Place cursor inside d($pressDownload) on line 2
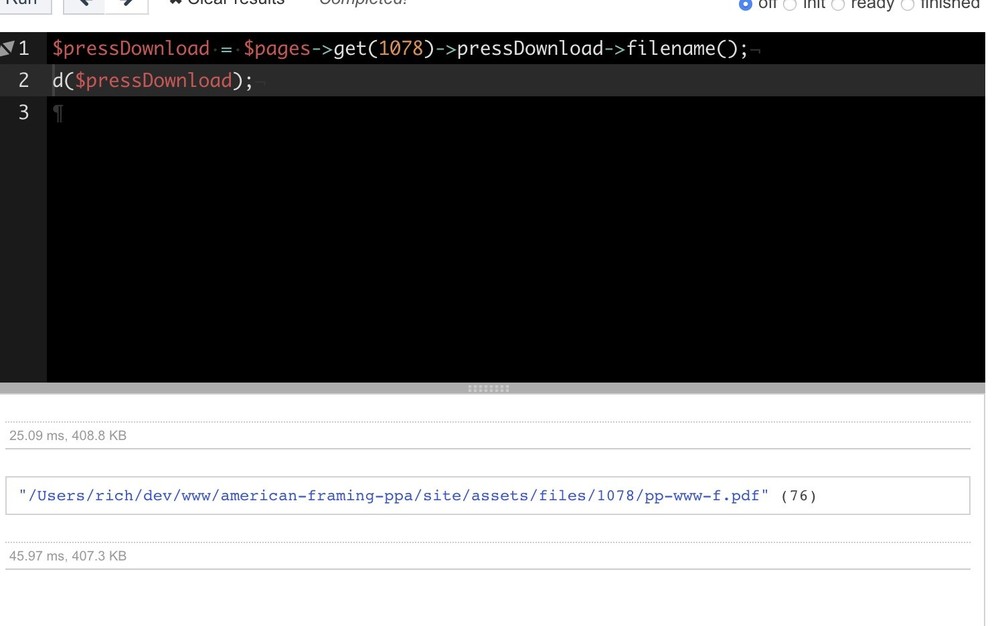 (150, 80)
